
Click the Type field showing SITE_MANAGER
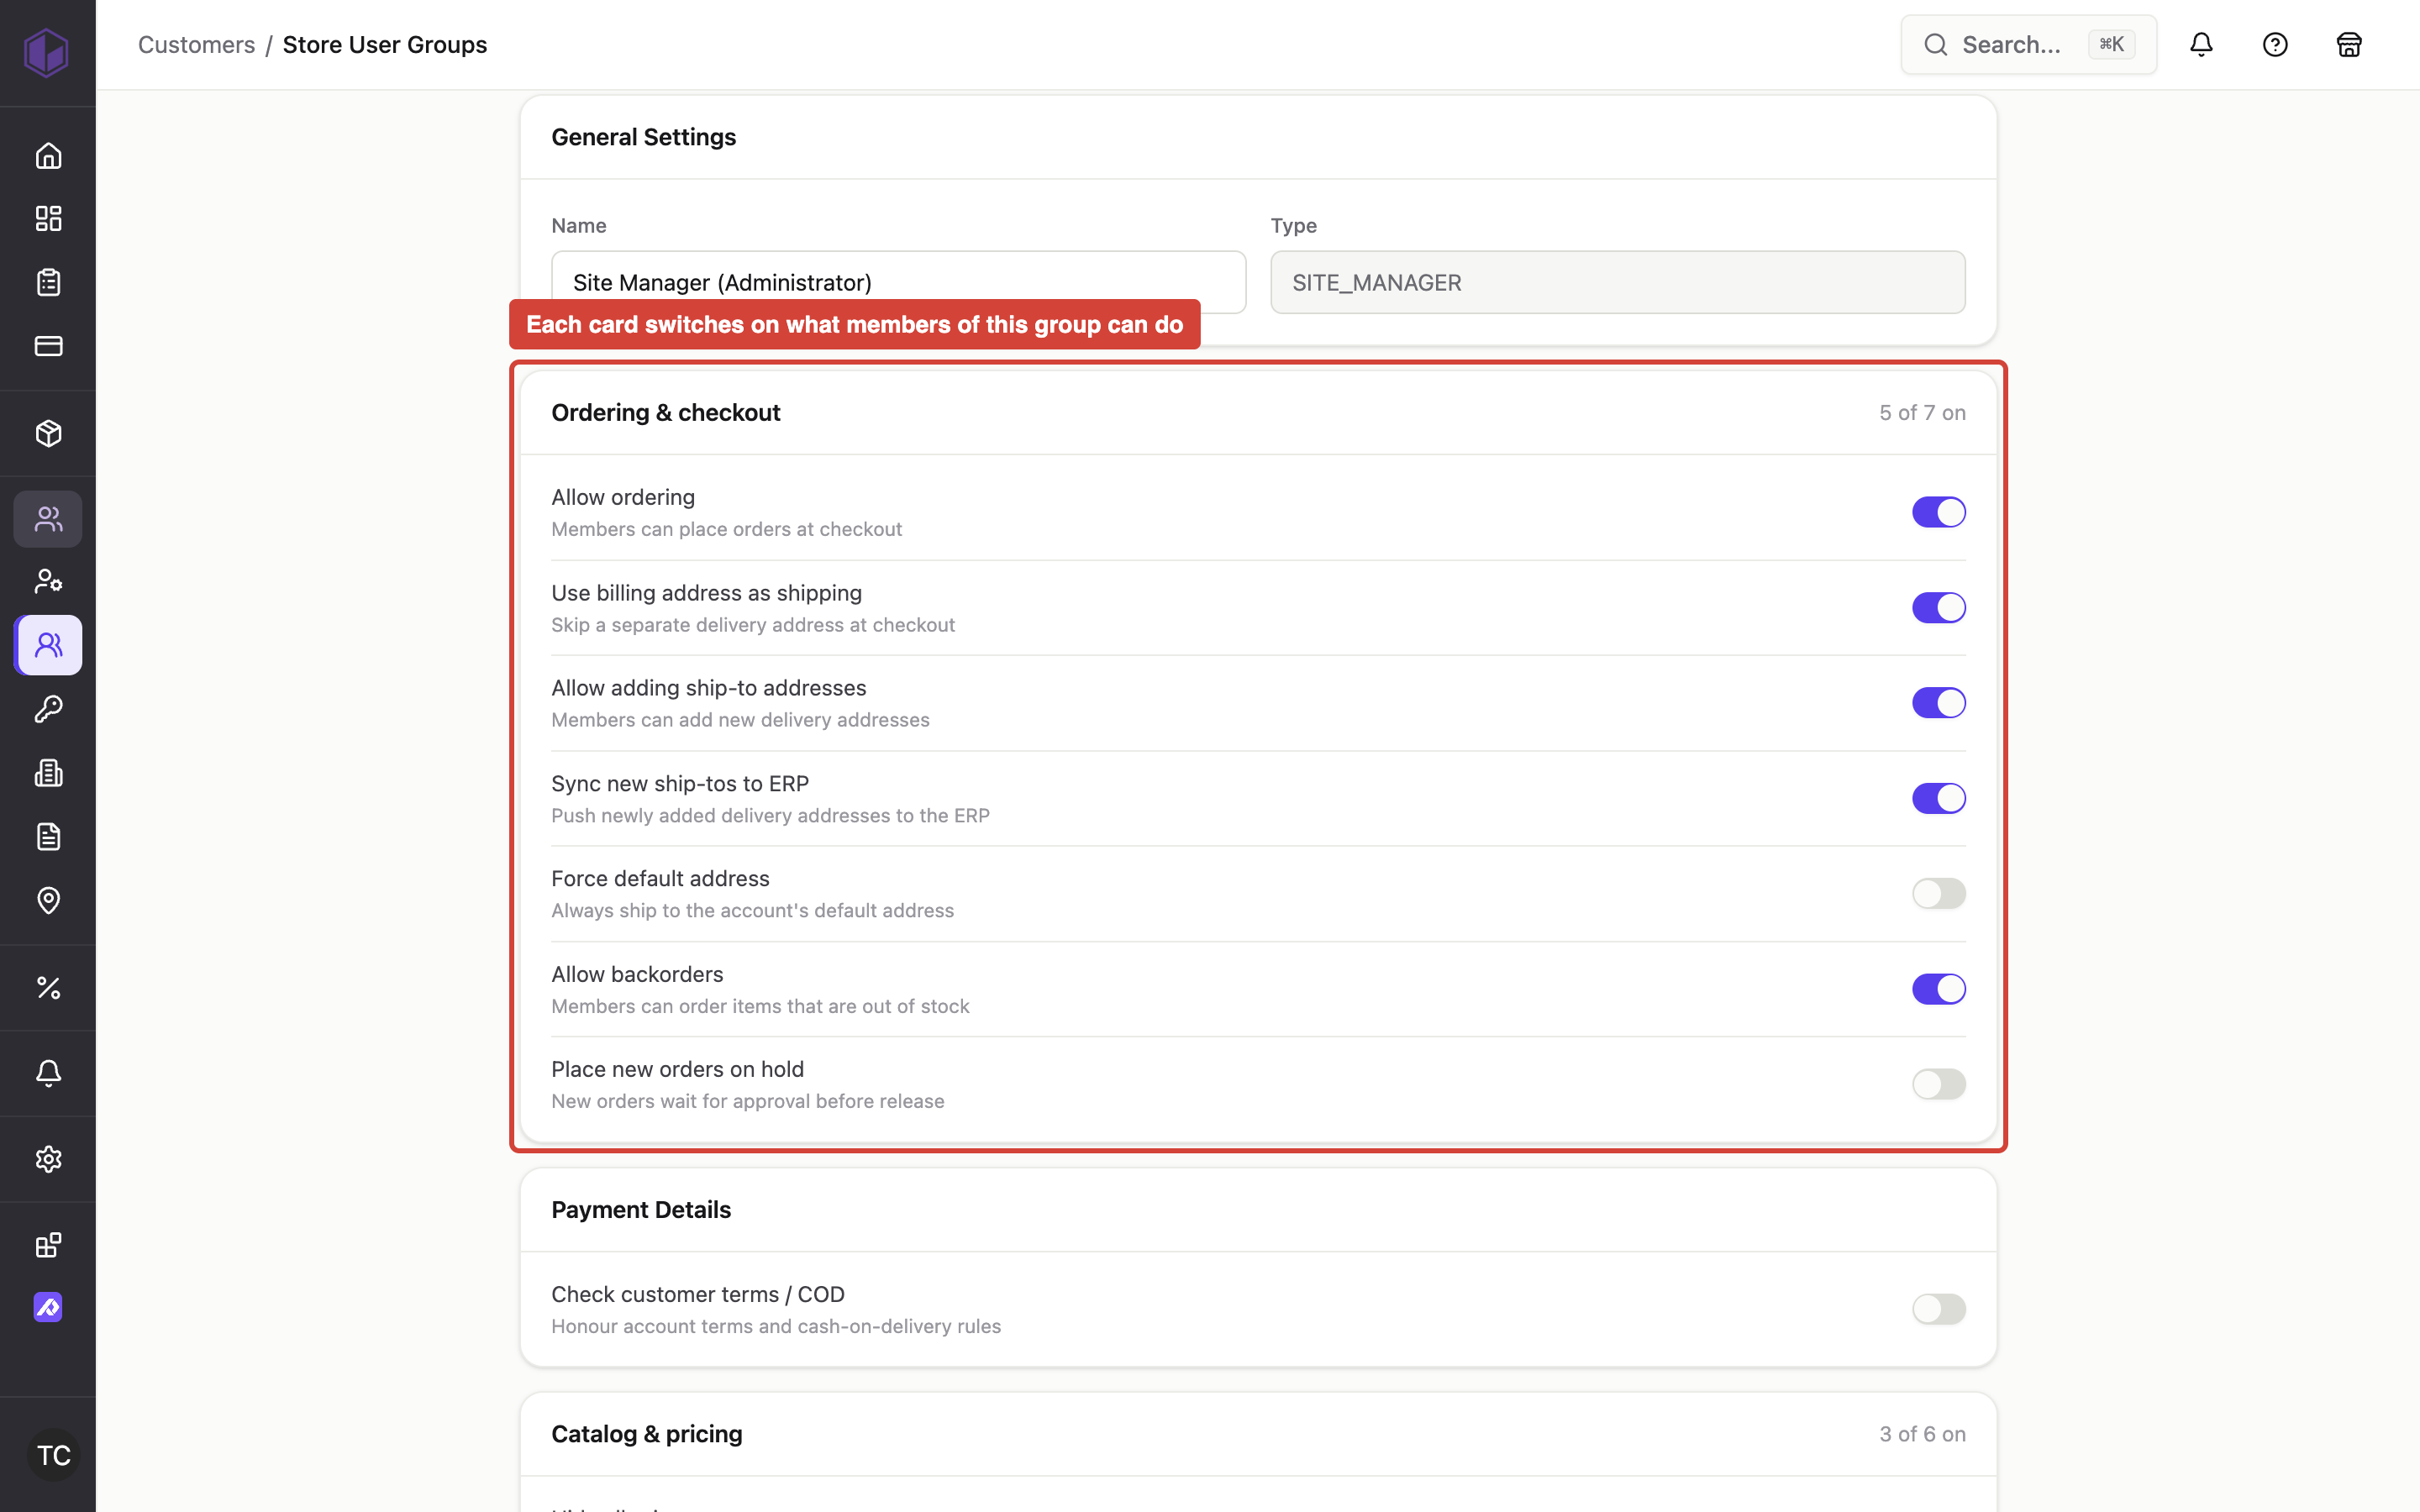[1617, 282]
